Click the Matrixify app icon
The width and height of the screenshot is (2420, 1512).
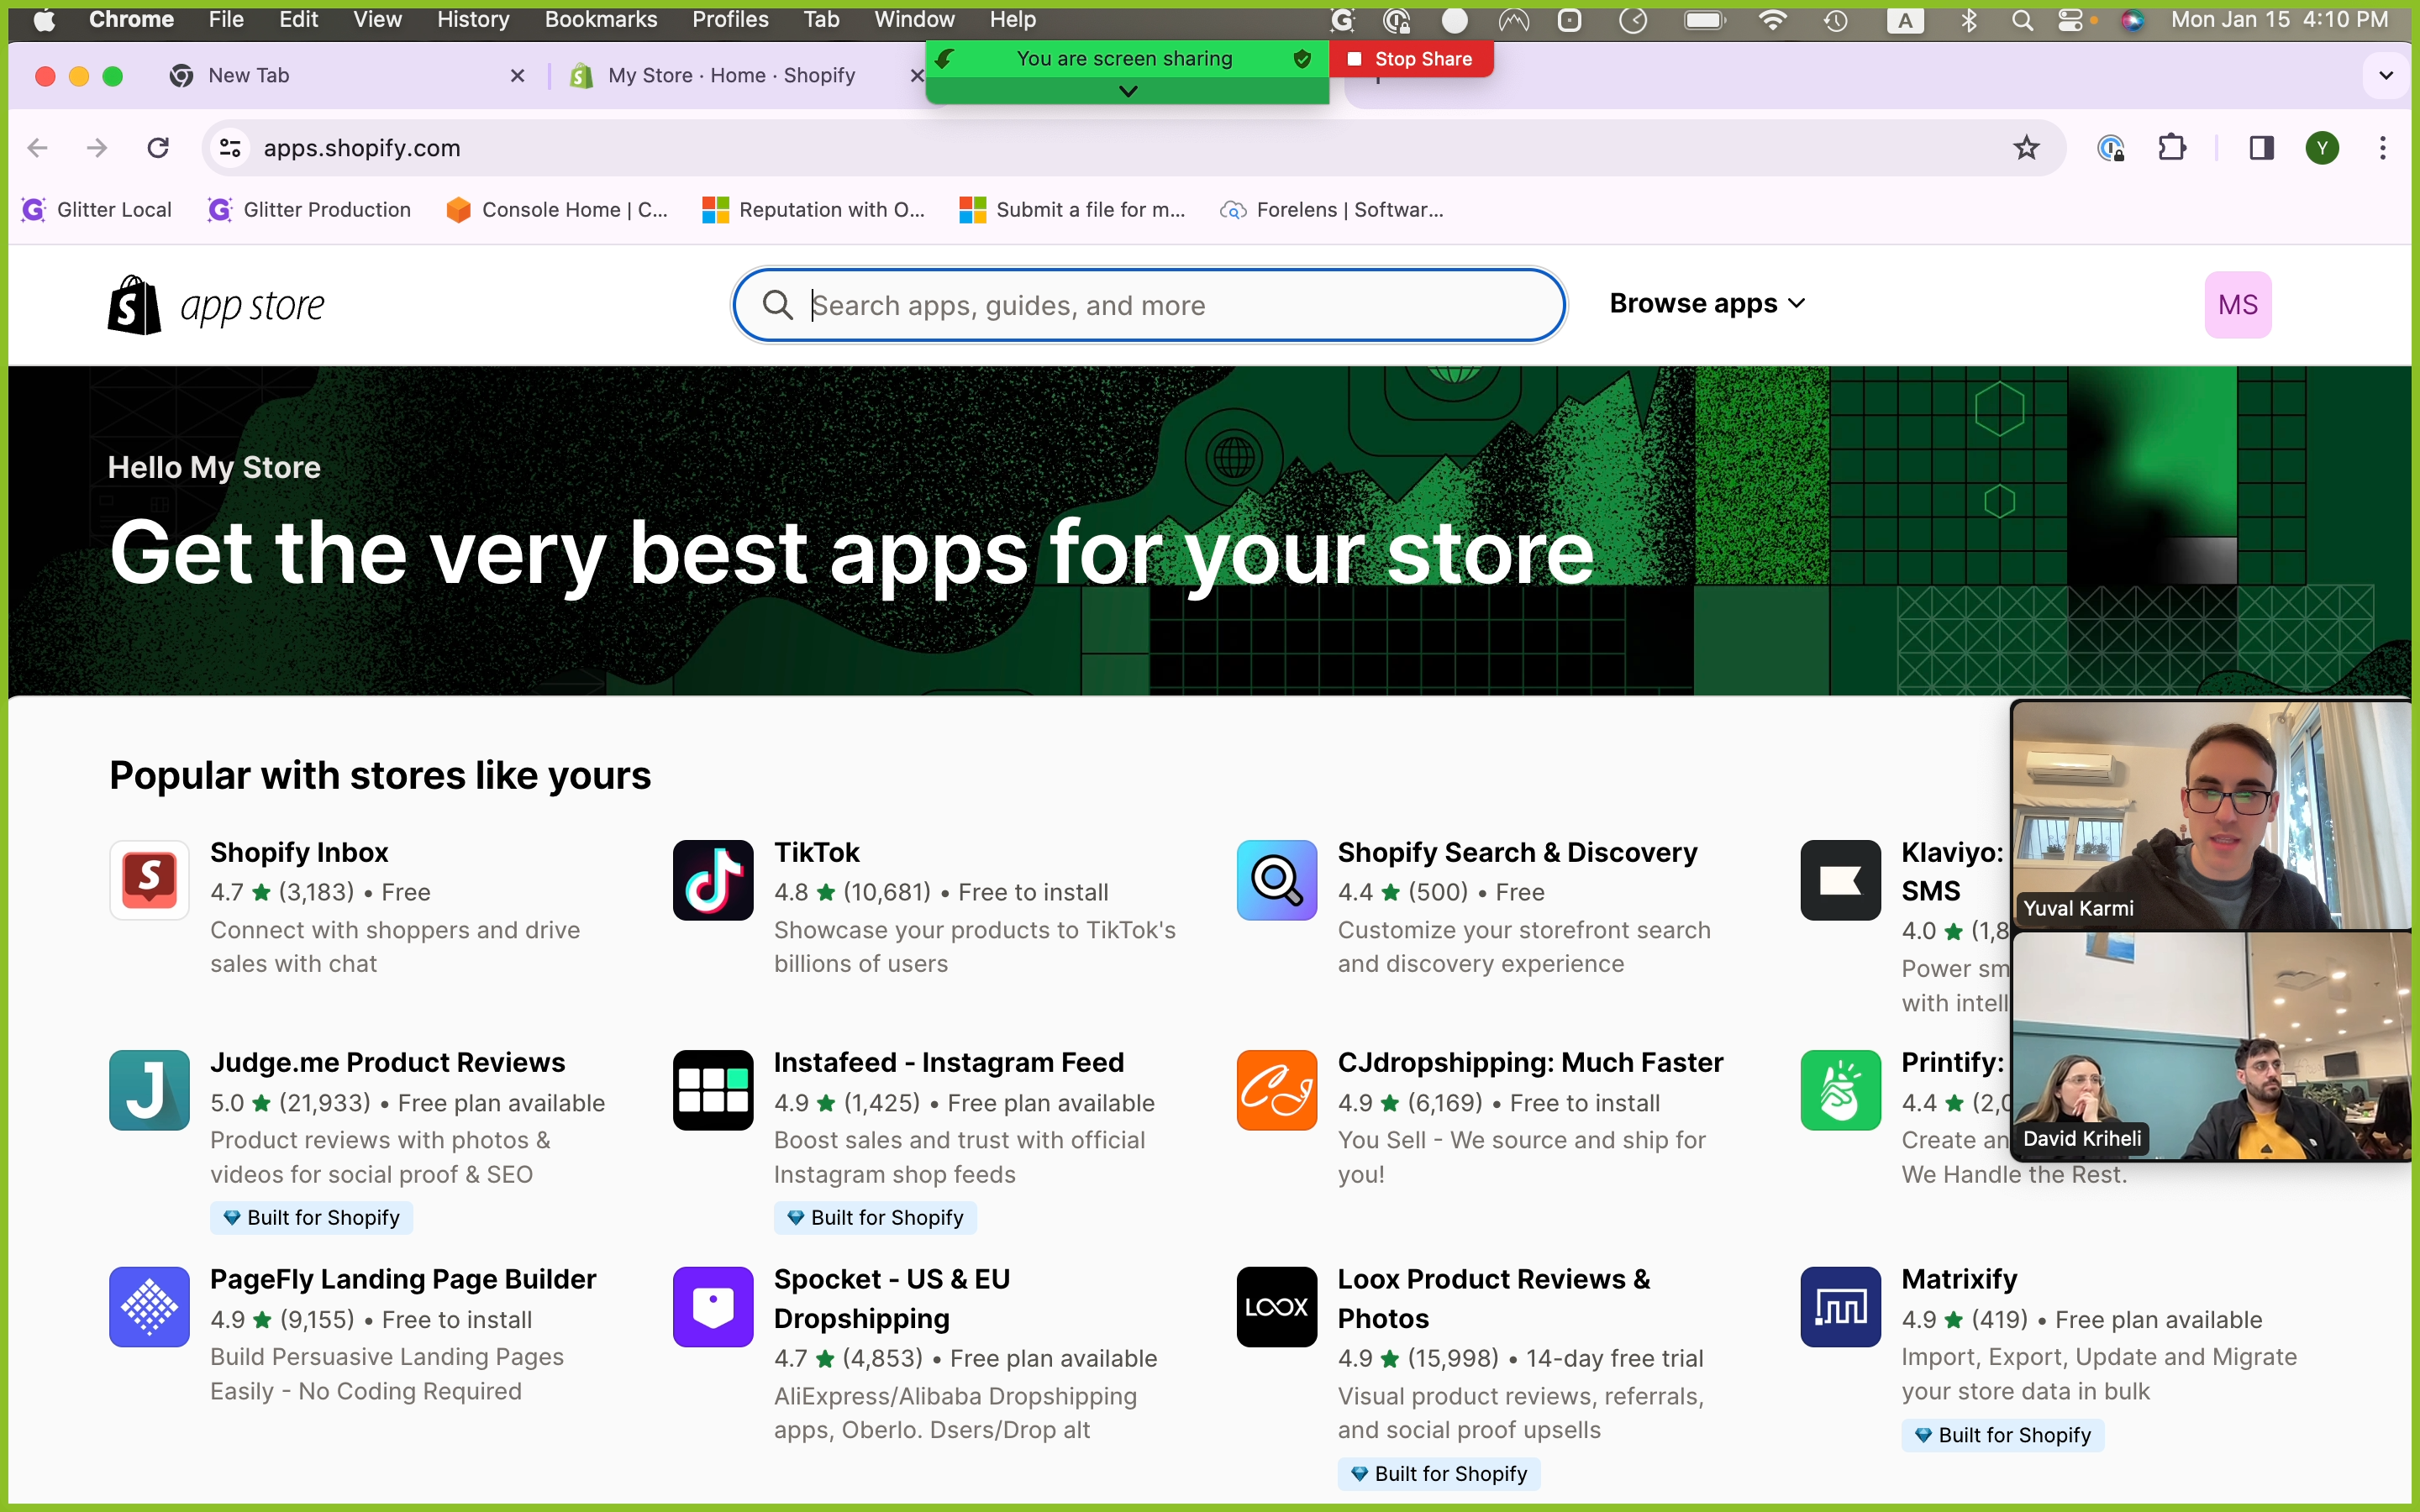pos(1840,1306)
